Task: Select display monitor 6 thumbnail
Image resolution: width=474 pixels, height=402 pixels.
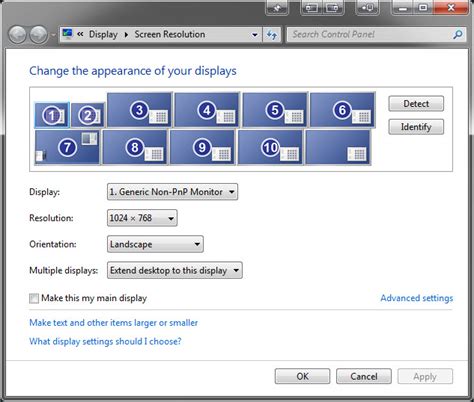Action: [x=342, y=110]
